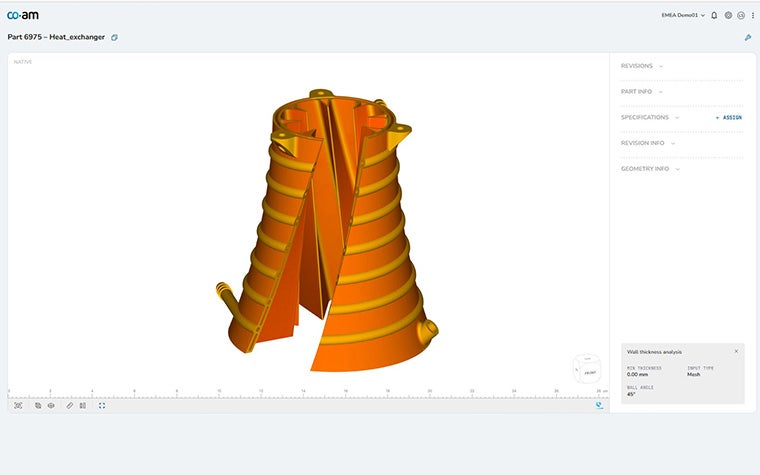Image resolution: width=760 pixels, height=475 pixels.
Task: Open the EMEA Demo01 account dropdown
Action: (683, 16)
